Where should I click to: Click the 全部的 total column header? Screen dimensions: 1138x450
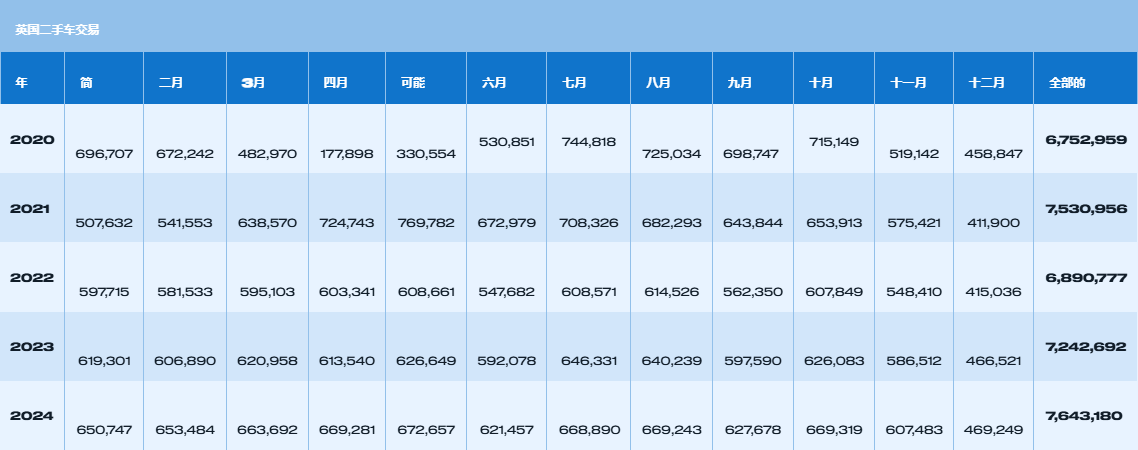click(x=1067, y=83)
